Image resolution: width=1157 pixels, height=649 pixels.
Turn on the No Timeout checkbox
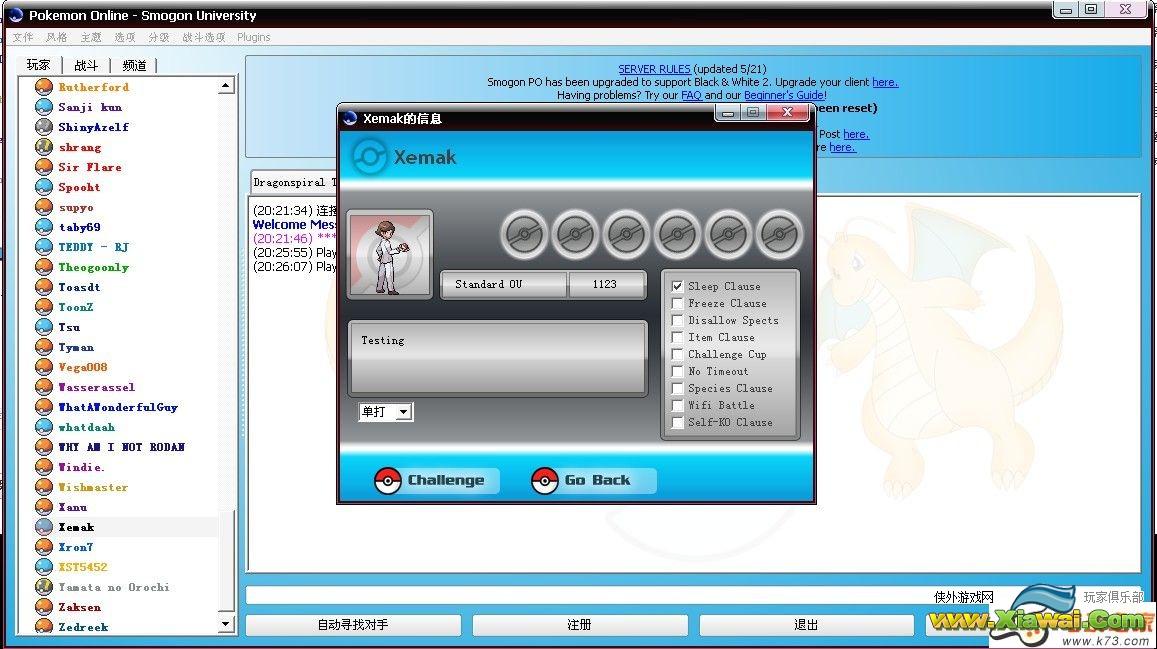pos(677,371)
